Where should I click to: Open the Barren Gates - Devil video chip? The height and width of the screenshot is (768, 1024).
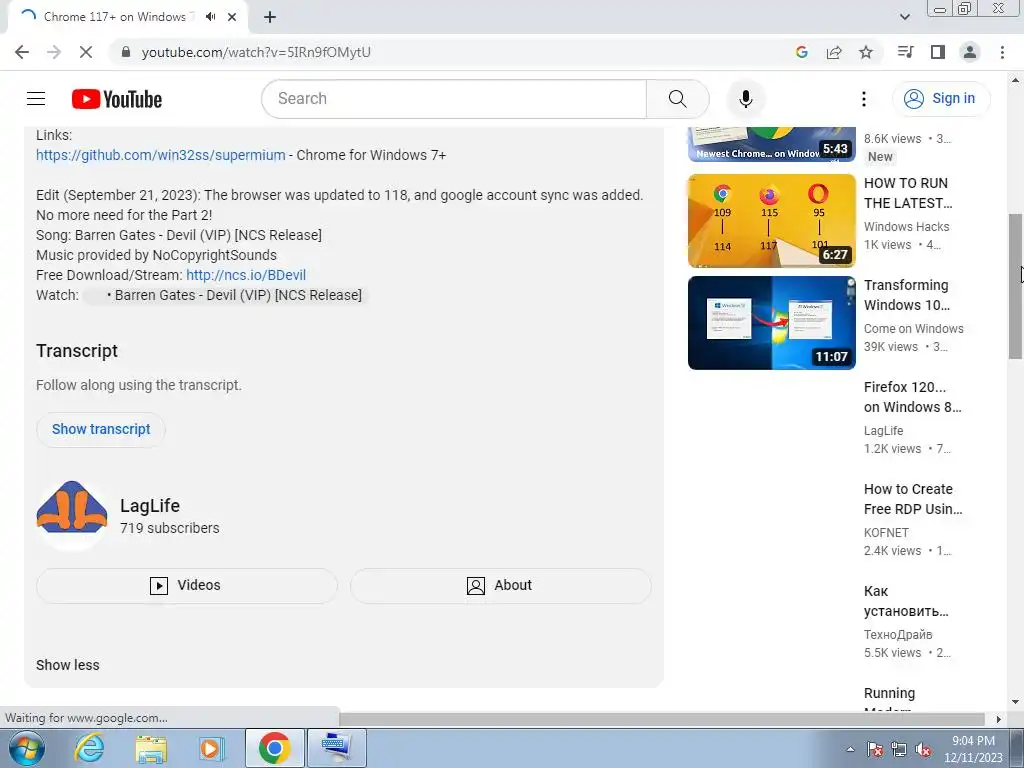coord(226,295)
